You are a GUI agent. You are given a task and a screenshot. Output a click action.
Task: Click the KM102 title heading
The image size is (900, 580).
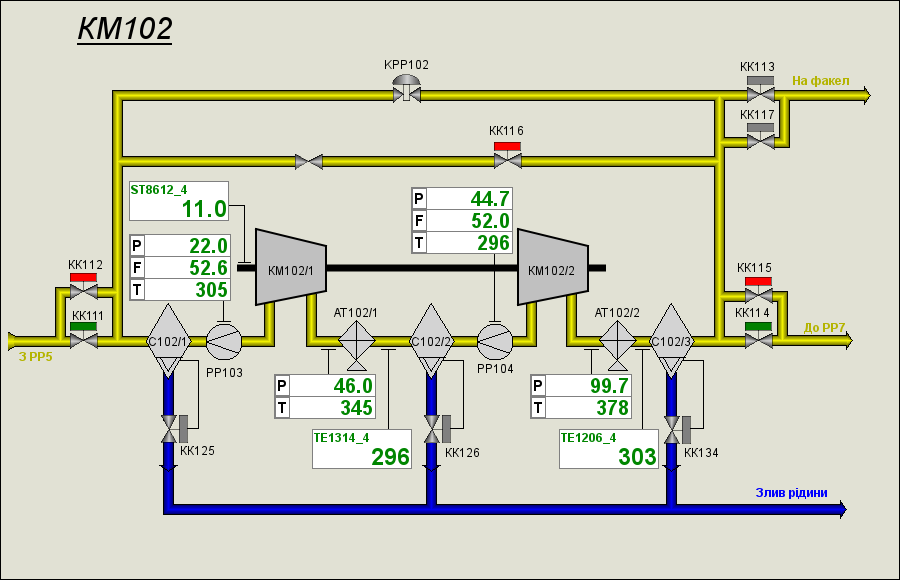(125, 29)
